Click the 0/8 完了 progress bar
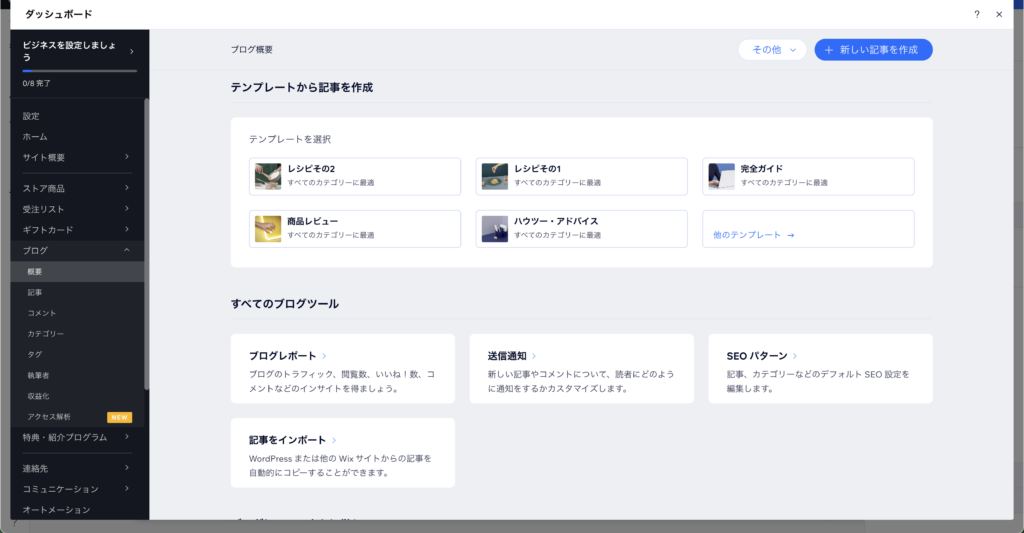 pyautogui.click(x=80, y=71)
